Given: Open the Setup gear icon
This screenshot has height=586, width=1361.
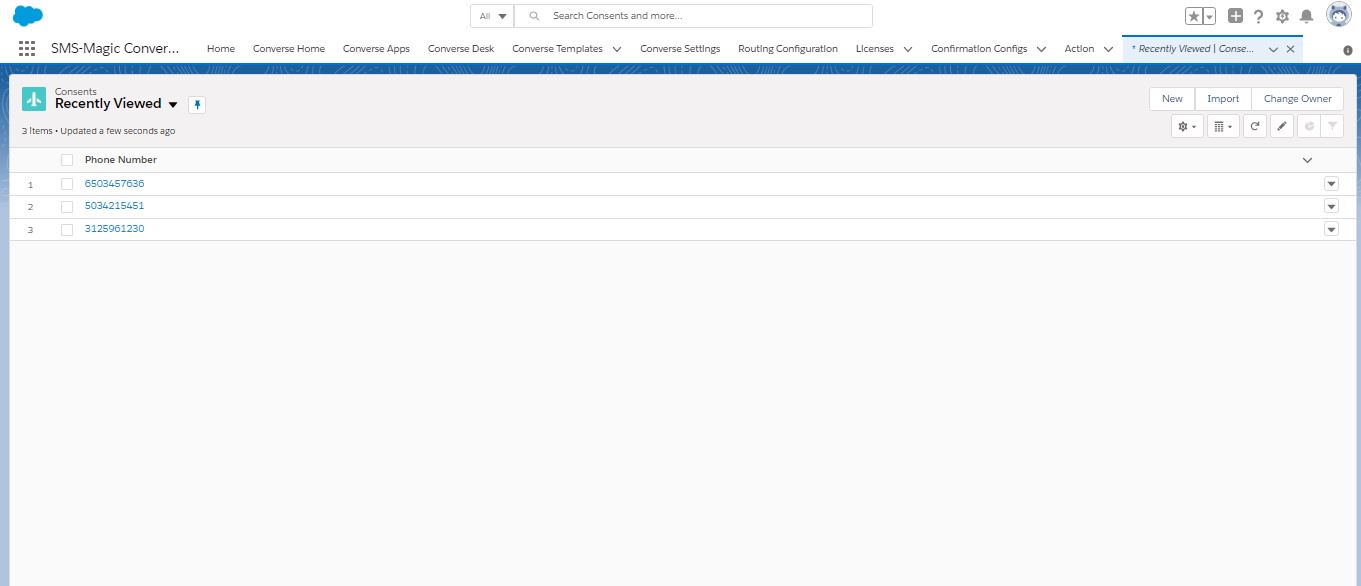Looking at the screenshot, I should (x=1282, y=16).
